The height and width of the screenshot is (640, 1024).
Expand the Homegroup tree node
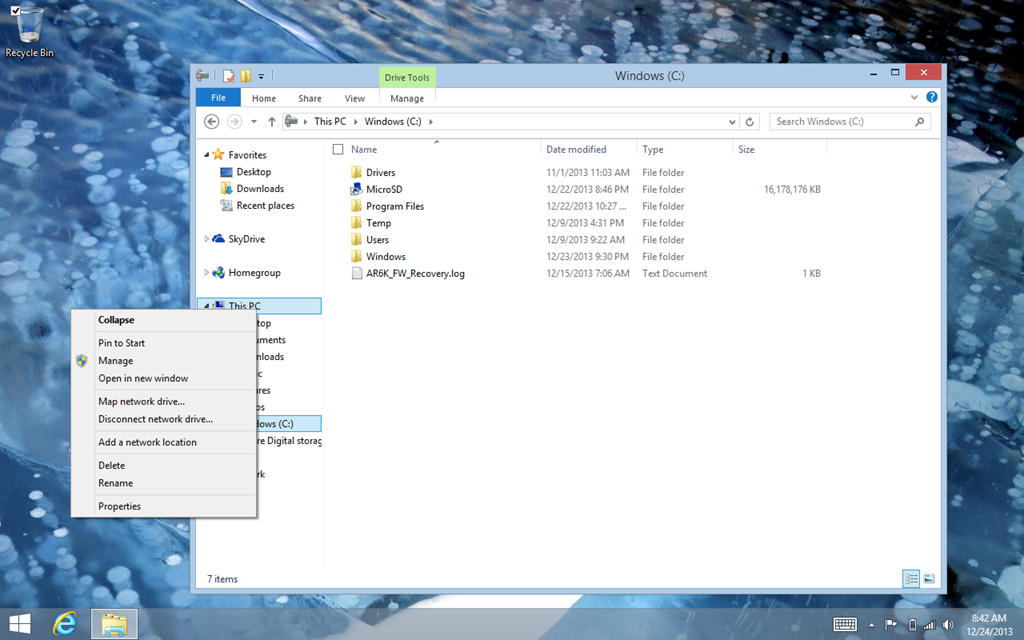(x=207, y=272)
